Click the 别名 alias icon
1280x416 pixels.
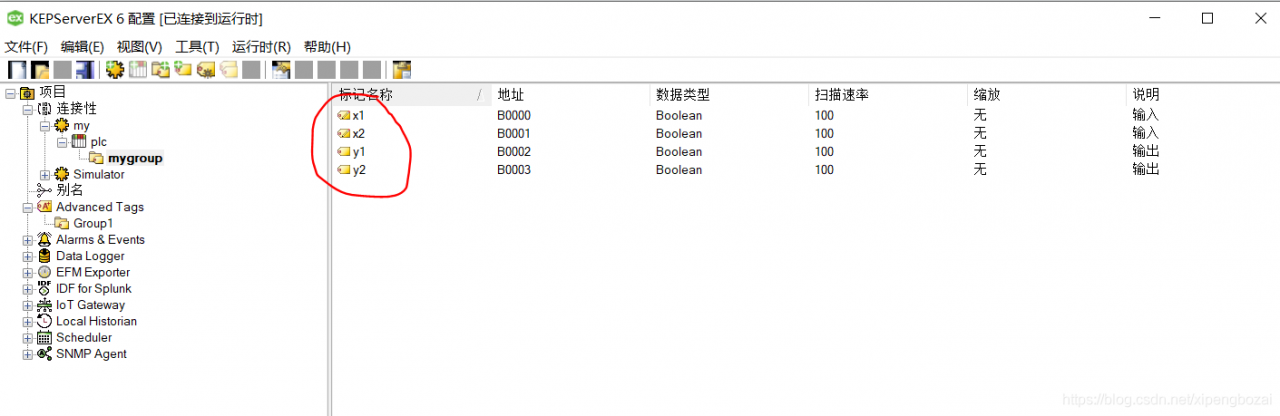click(45, 190)
